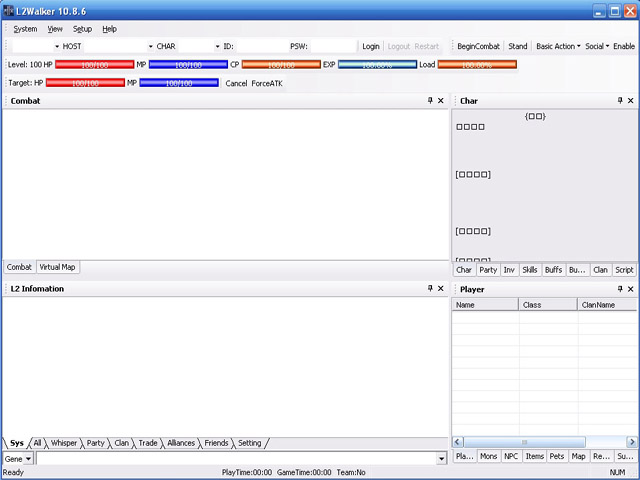Select the Setting chat tab
640x480 pixels.
249,443
